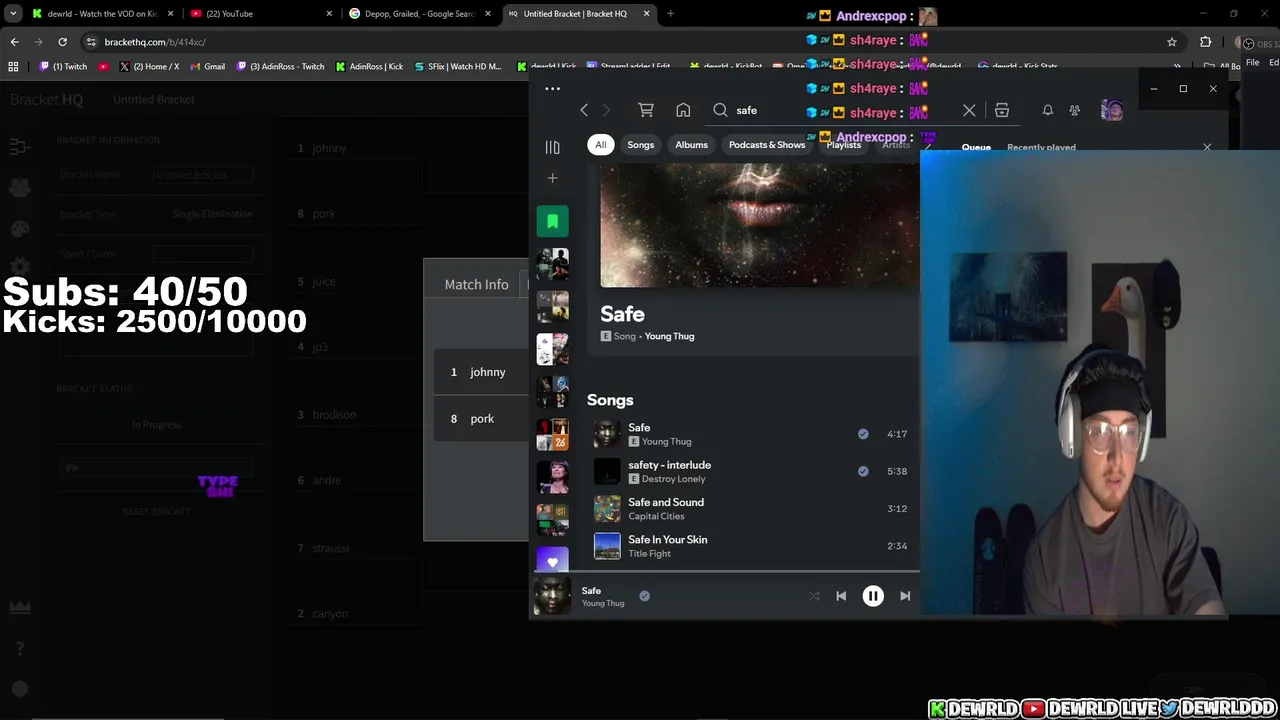This screenshot has width=1280, height=720.
Task: Select the All filter chip
Action: (x=601, y=145)
